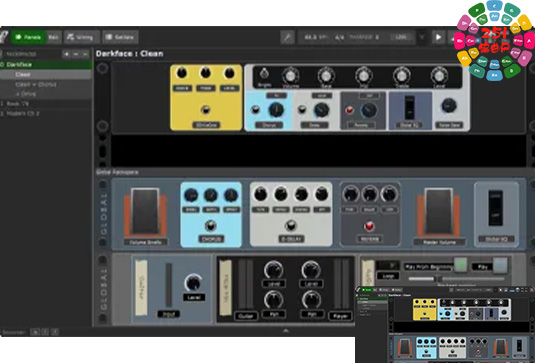Remove rackspace with the minus button

76,54
